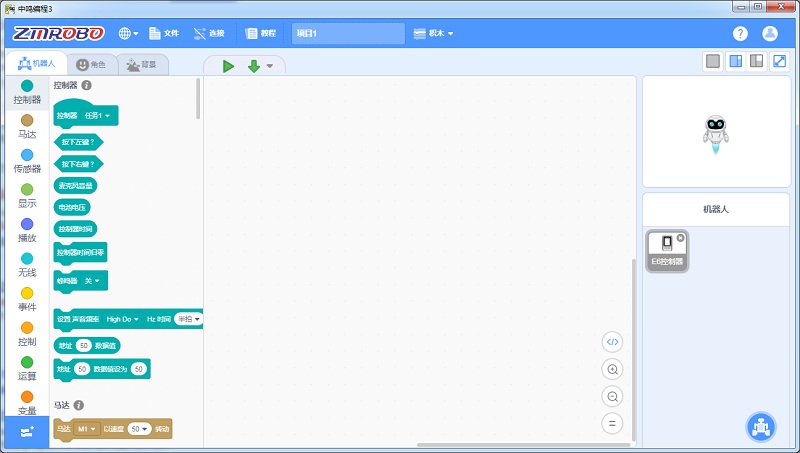The image size is (800, 453).
Task: Switch to the 背景 tab
Action: (x=142, y=64)
